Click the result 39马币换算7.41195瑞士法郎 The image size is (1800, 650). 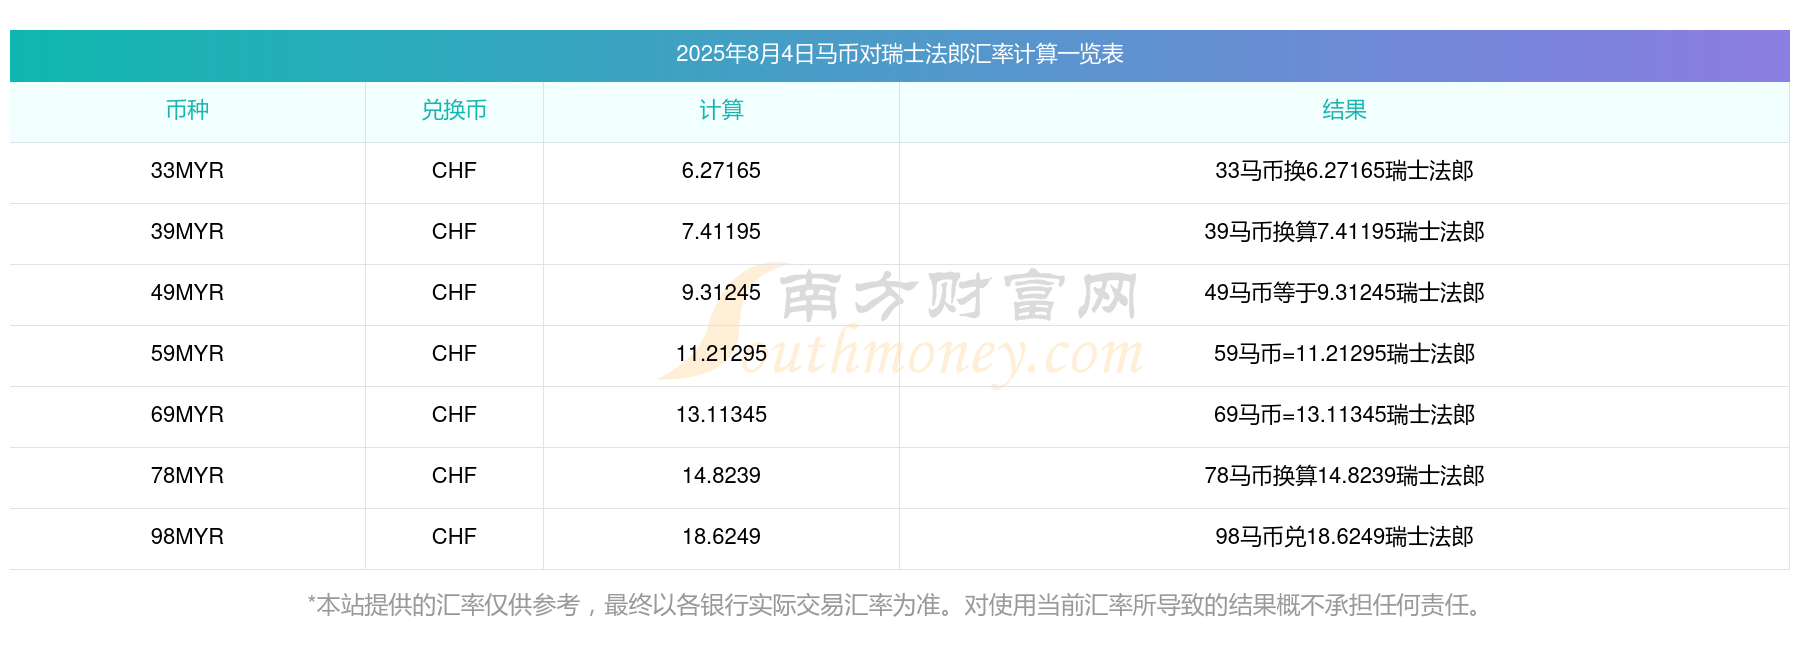pyautogui.click(x=1344, y=232)
